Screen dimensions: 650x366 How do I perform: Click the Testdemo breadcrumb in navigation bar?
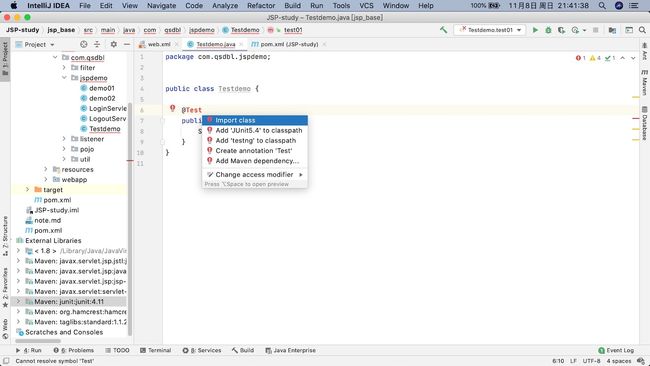pos(241,30)
